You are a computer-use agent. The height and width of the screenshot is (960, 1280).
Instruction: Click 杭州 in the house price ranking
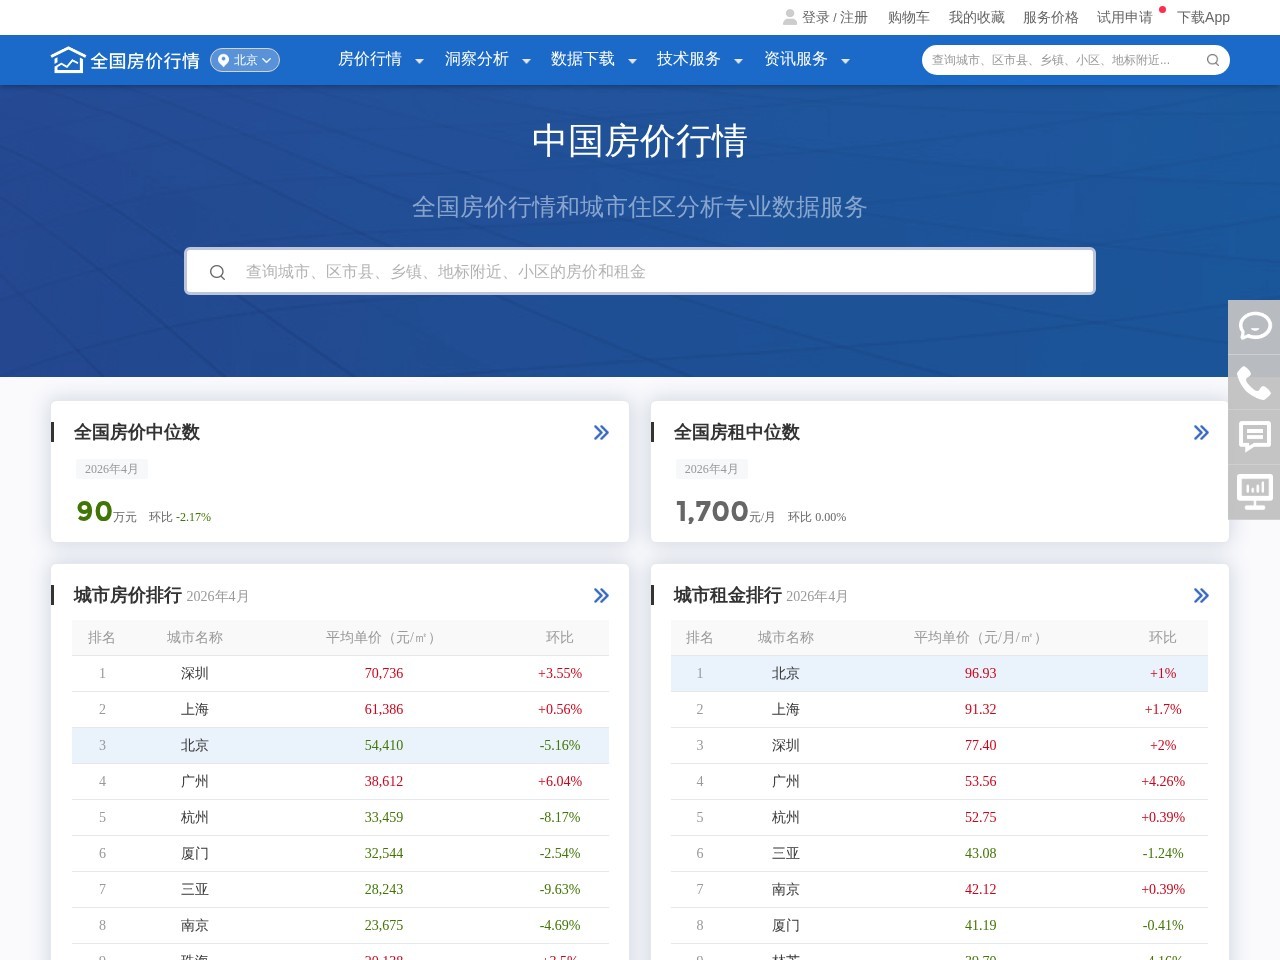pyautogui.click(x=195, y=817)
